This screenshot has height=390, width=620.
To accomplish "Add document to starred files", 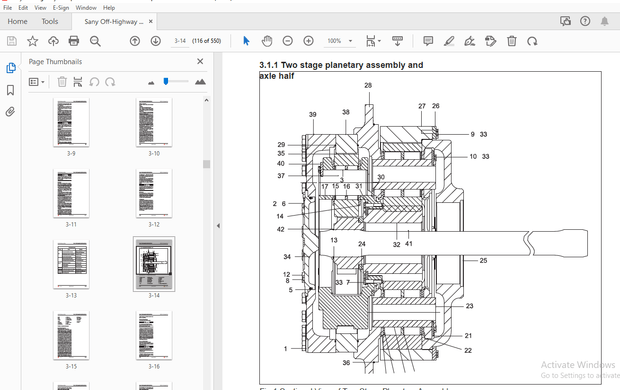I will coord(32,41).
